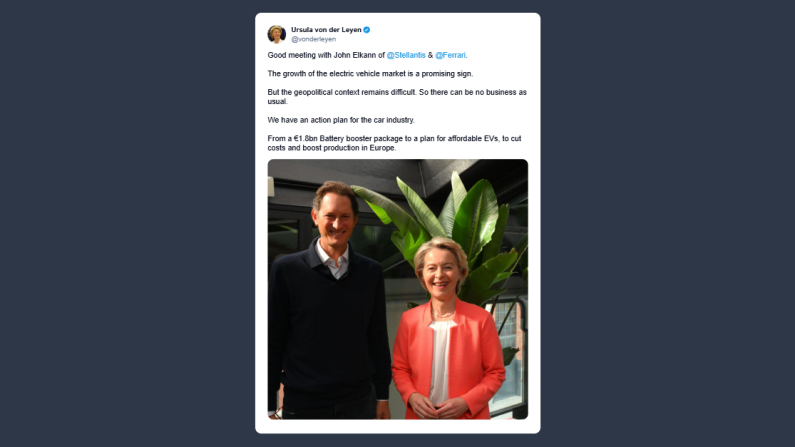Image resolution: width=795 pixels, height=447 pixels.
Task: Select the electric vehicle market growth sentence
Action: click(x=370, y=73)
